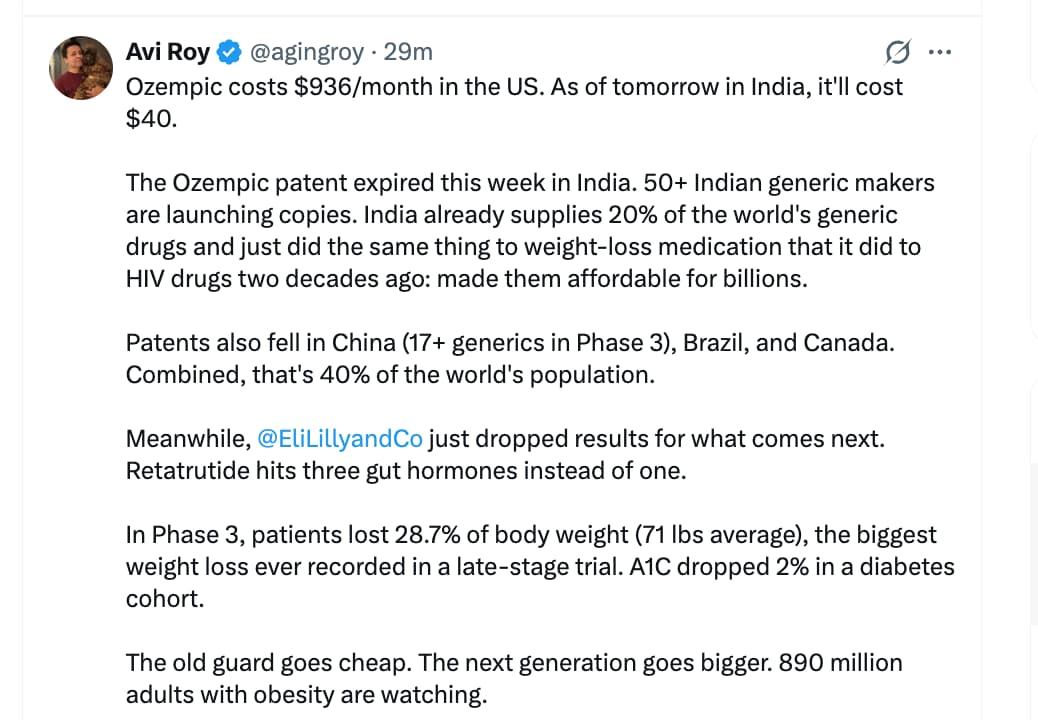Click the $40 price line
1038x720 pixels.
[150, 118]
